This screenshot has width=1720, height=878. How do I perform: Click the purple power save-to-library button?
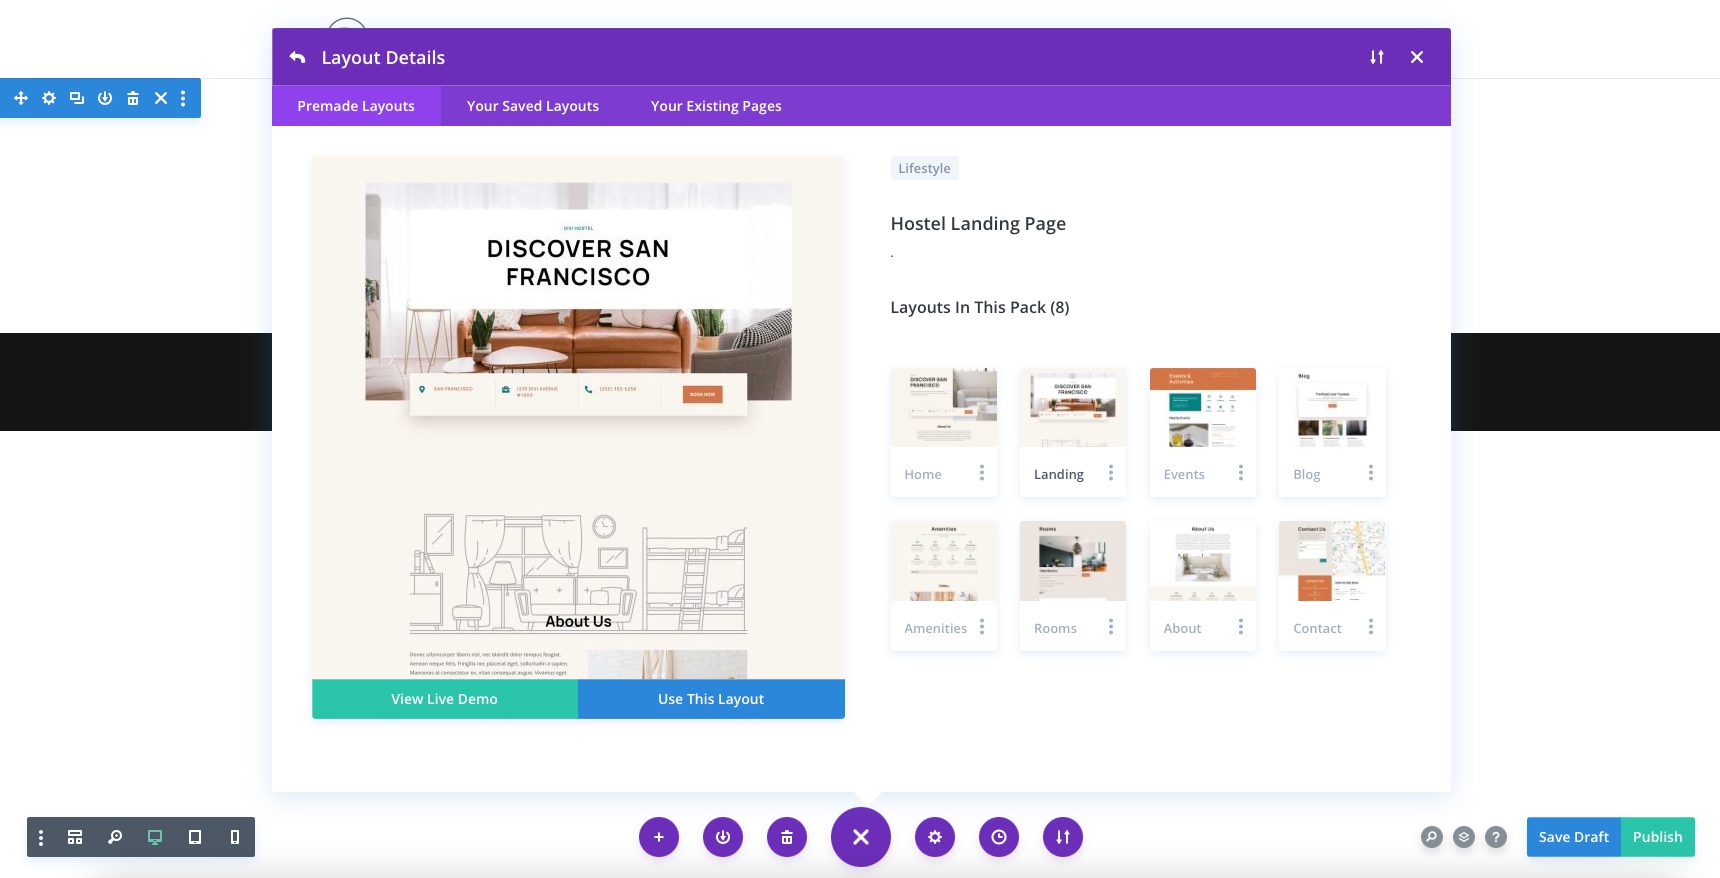click(x=723, y=837)
